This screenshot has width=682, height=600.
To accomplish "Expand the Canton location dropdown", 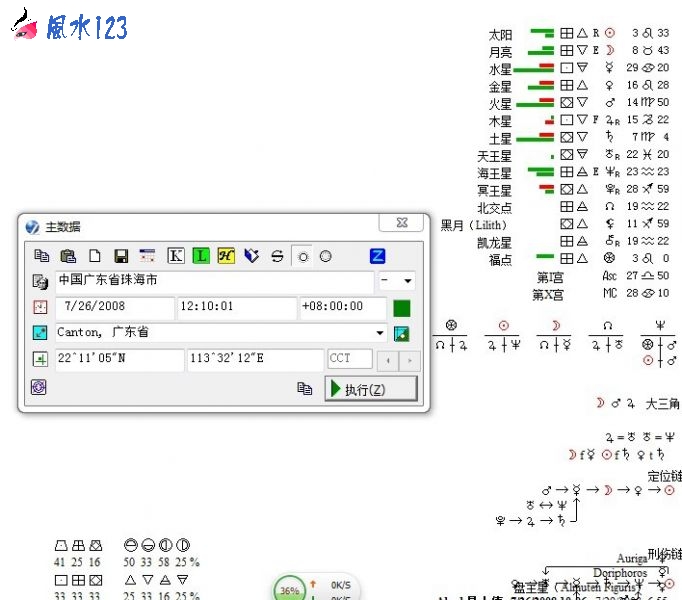I will pos(380,333).
